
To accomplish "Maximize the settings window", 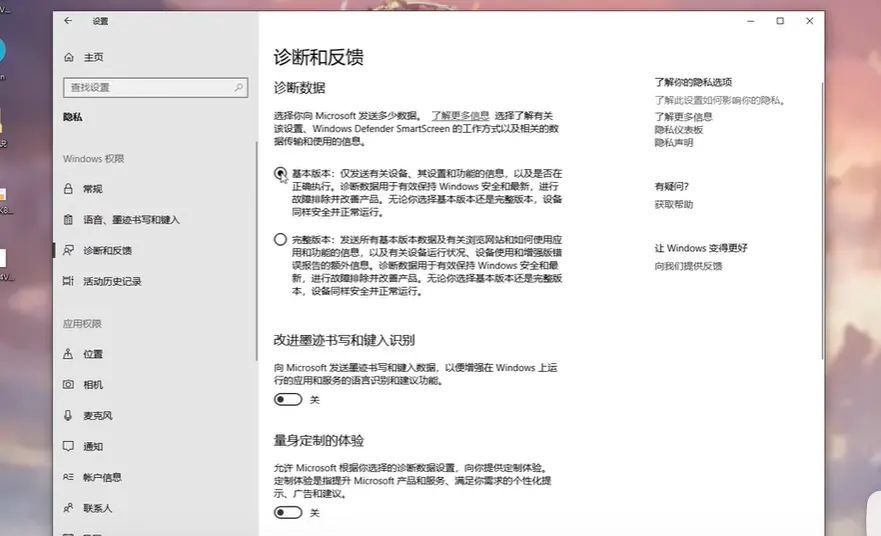I will pyautogui.click(x=780, y=21).
